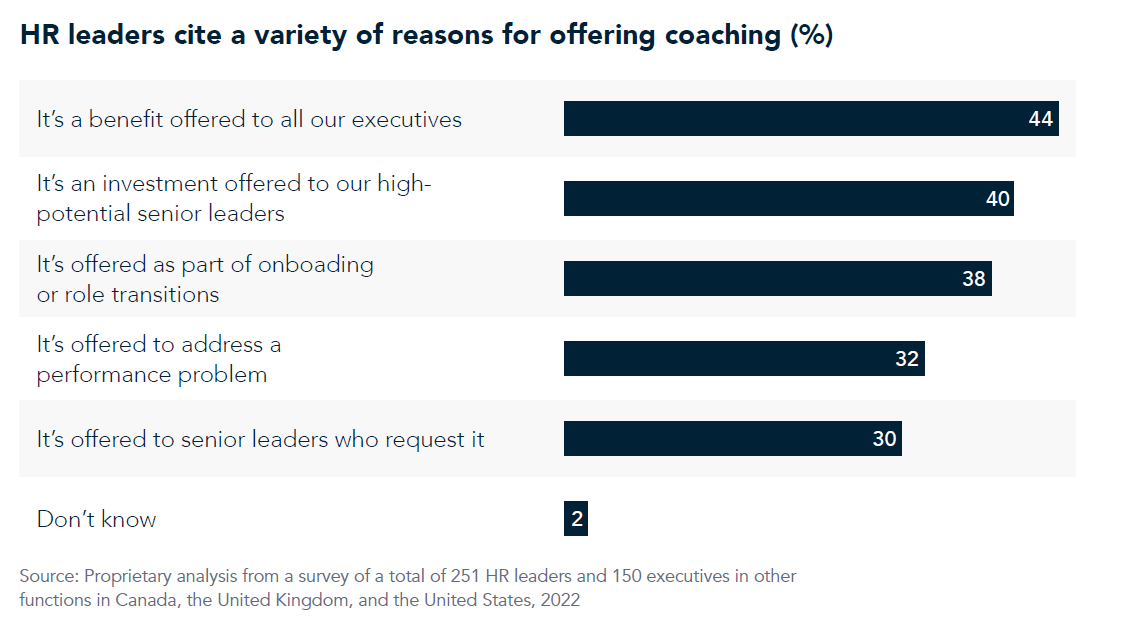Click the value 44 on the top bar

1040,119
